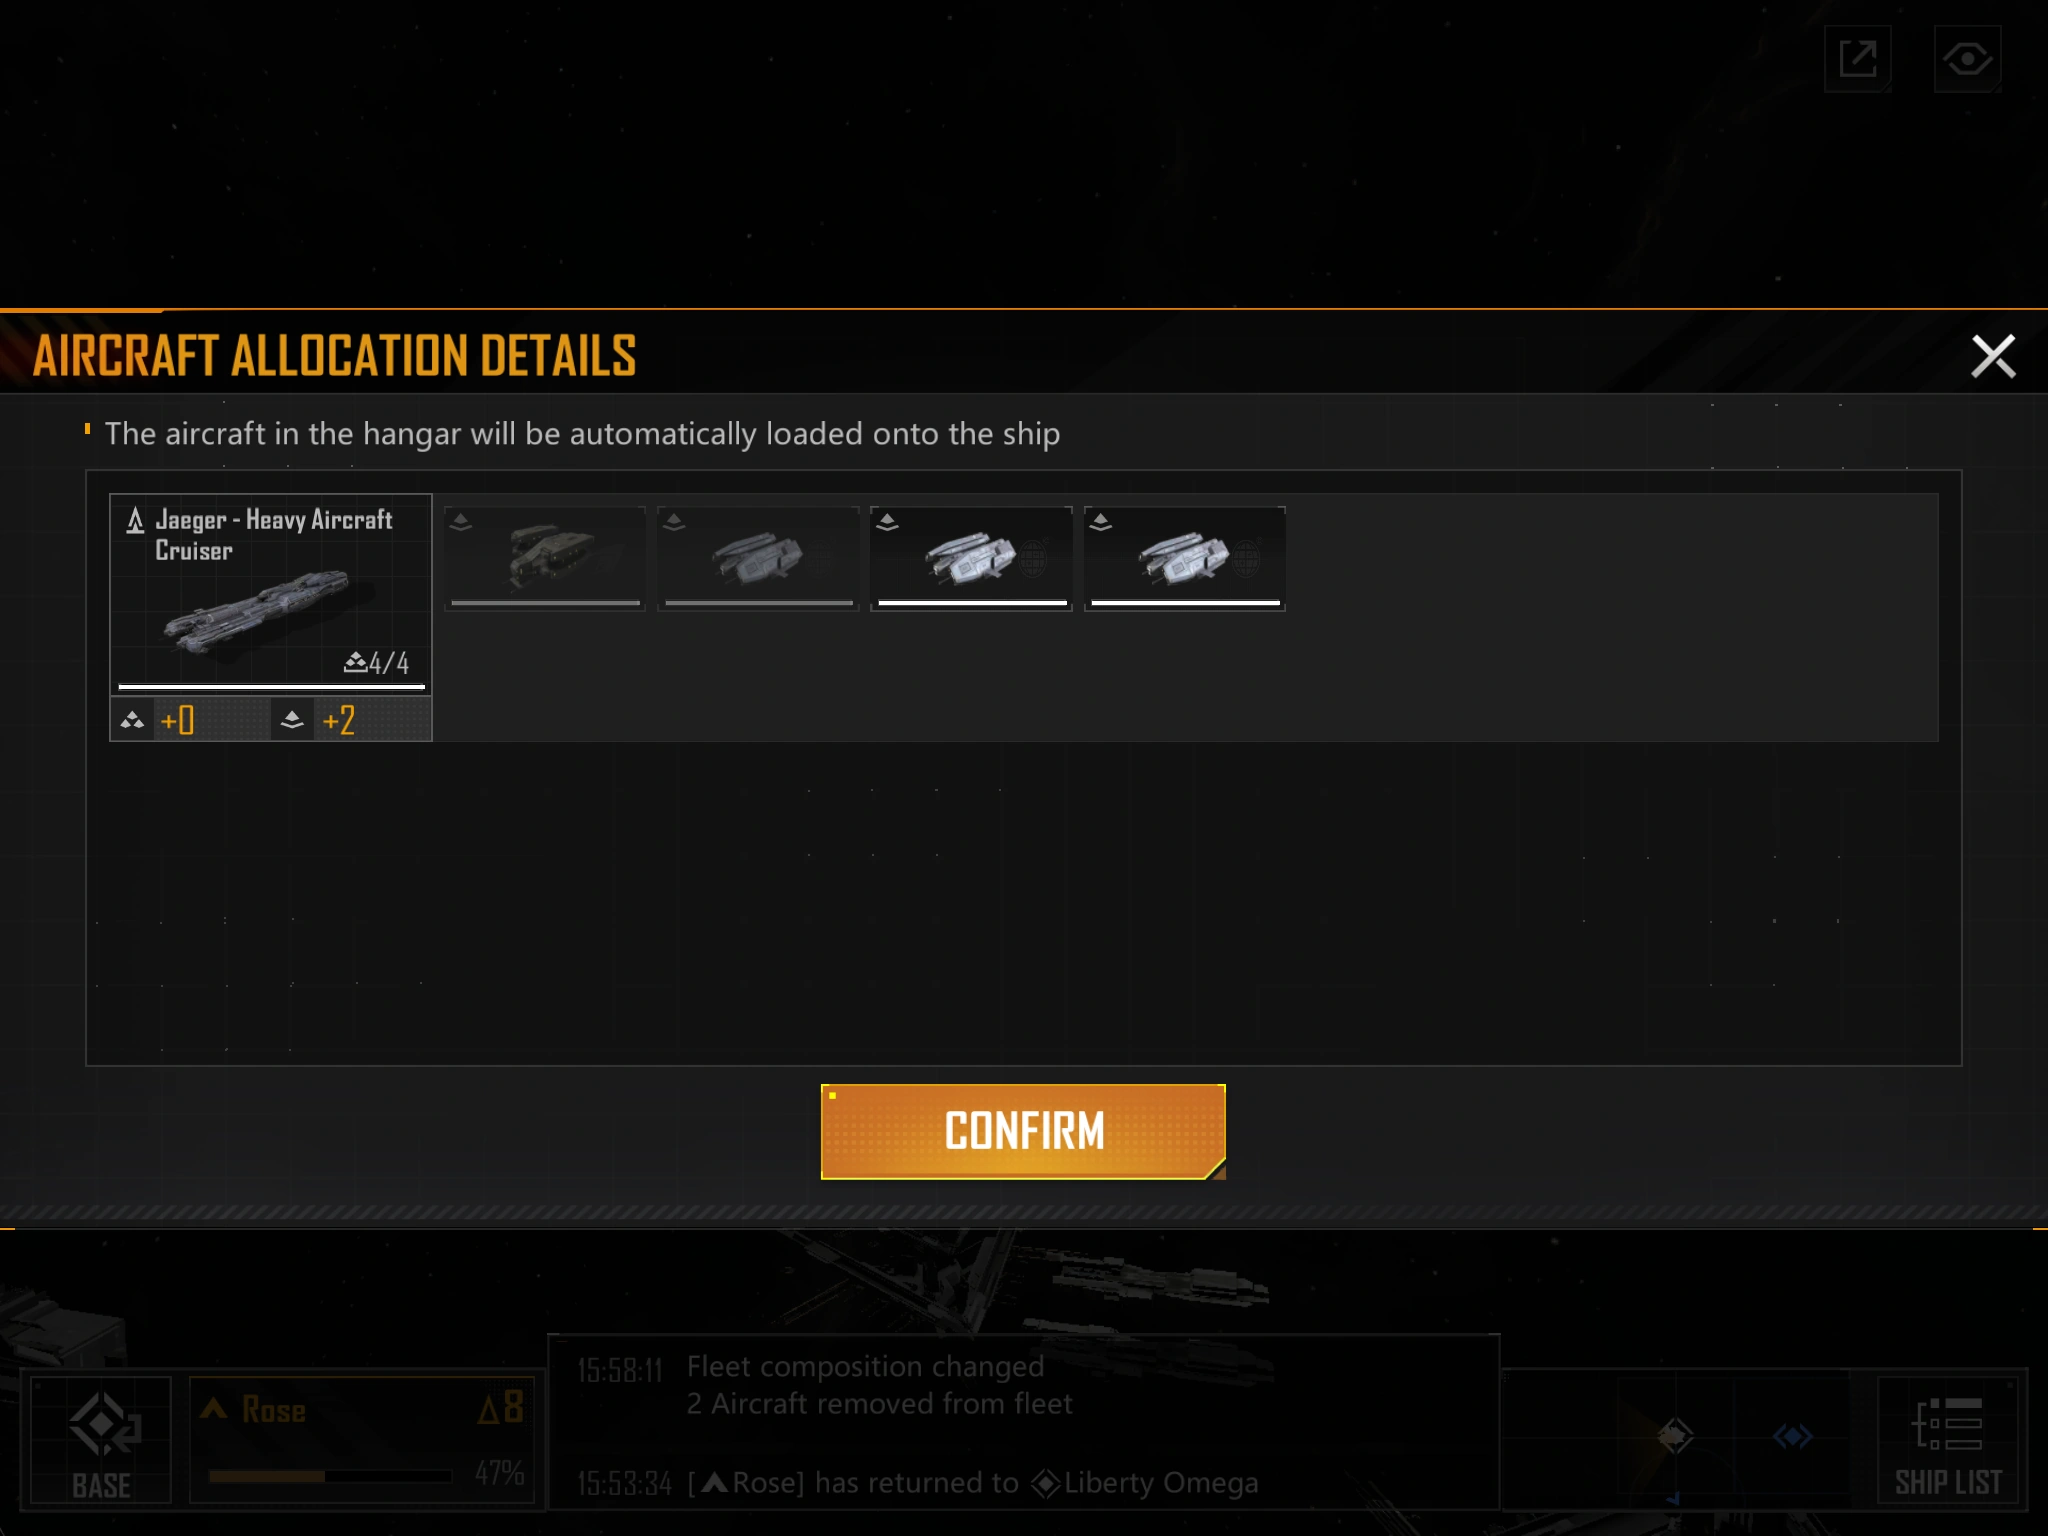Select the third highlighted aircraft slot

coord(971,558)
